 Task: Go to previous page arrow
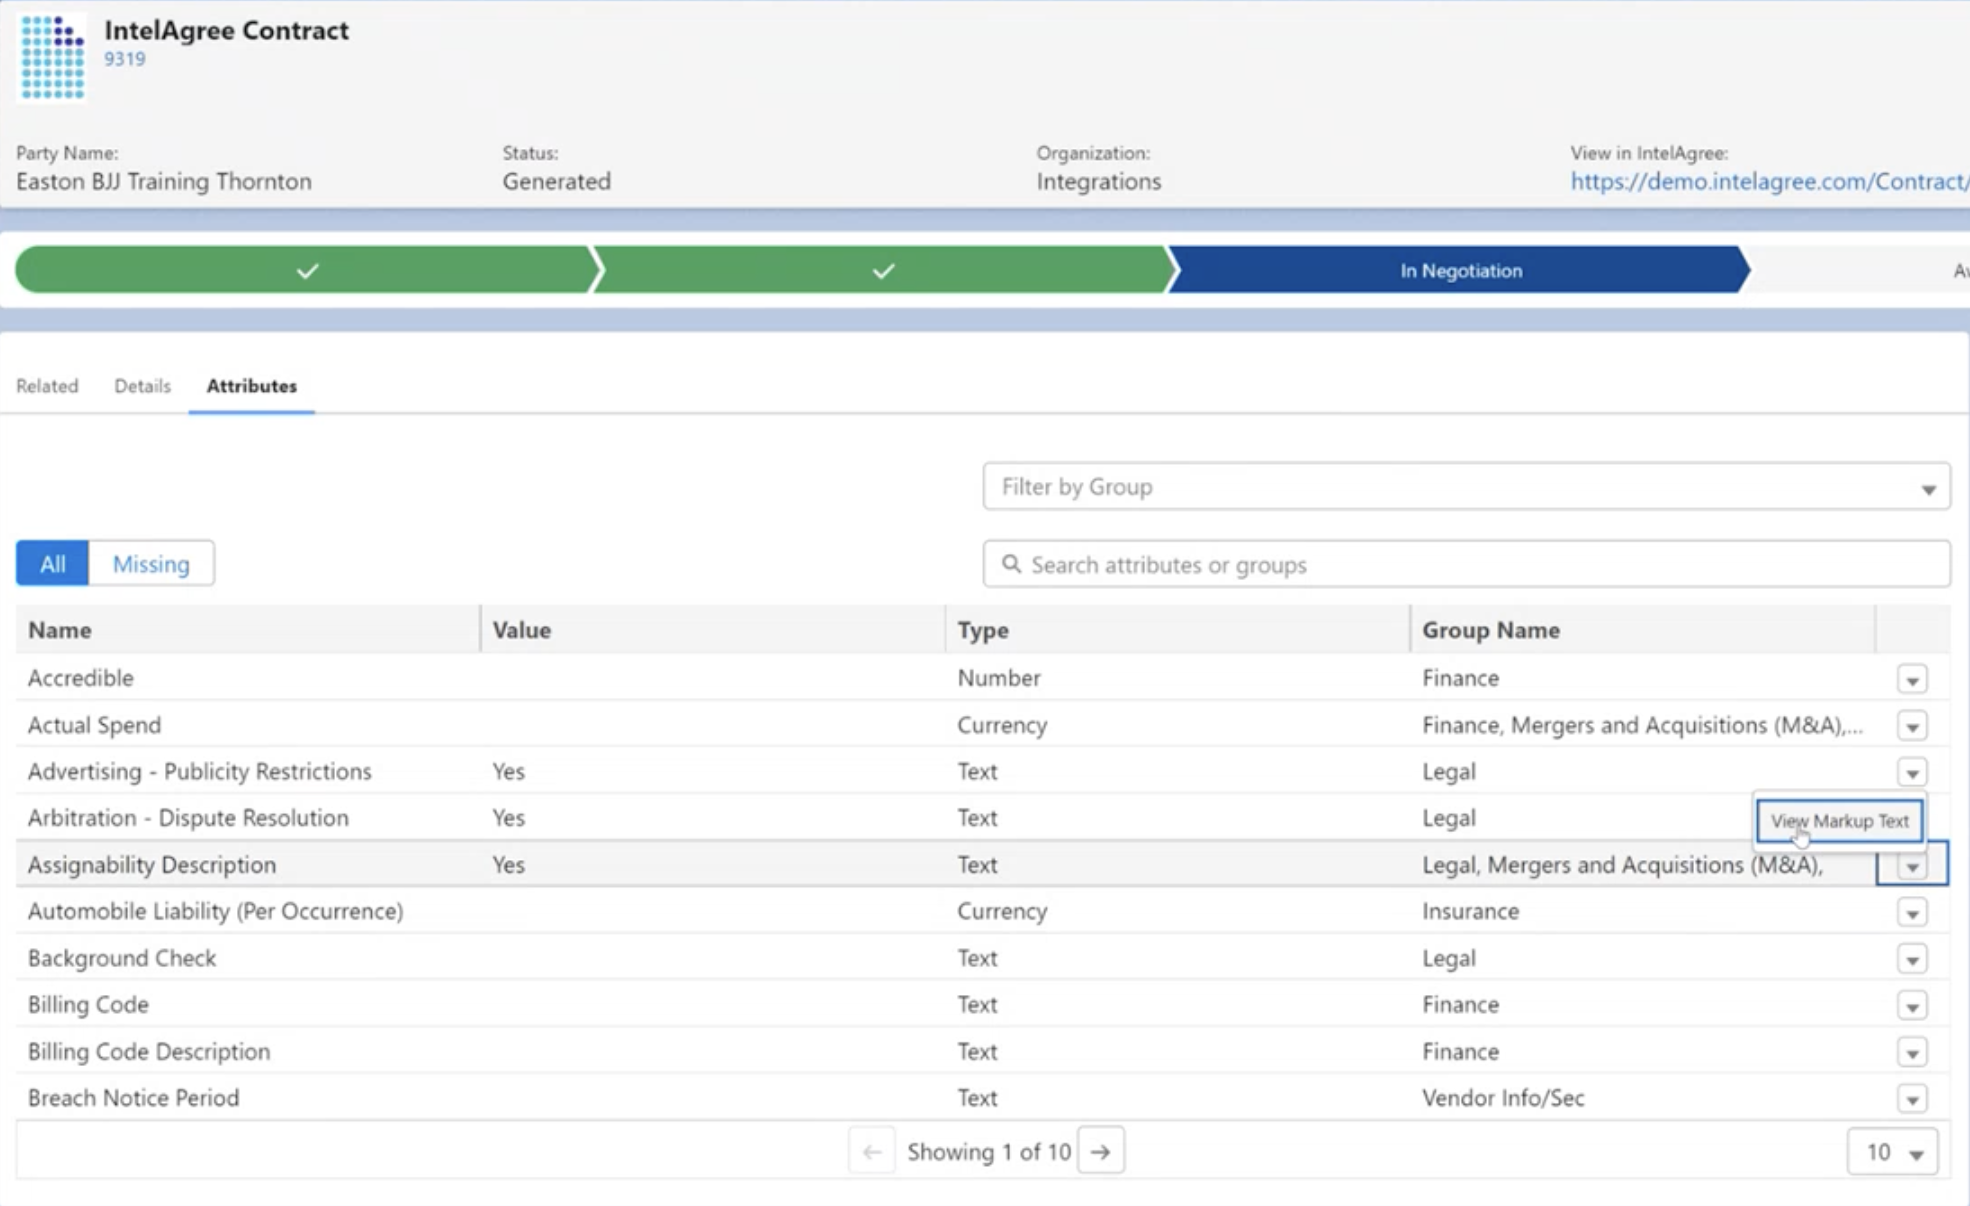point(872,1152)
